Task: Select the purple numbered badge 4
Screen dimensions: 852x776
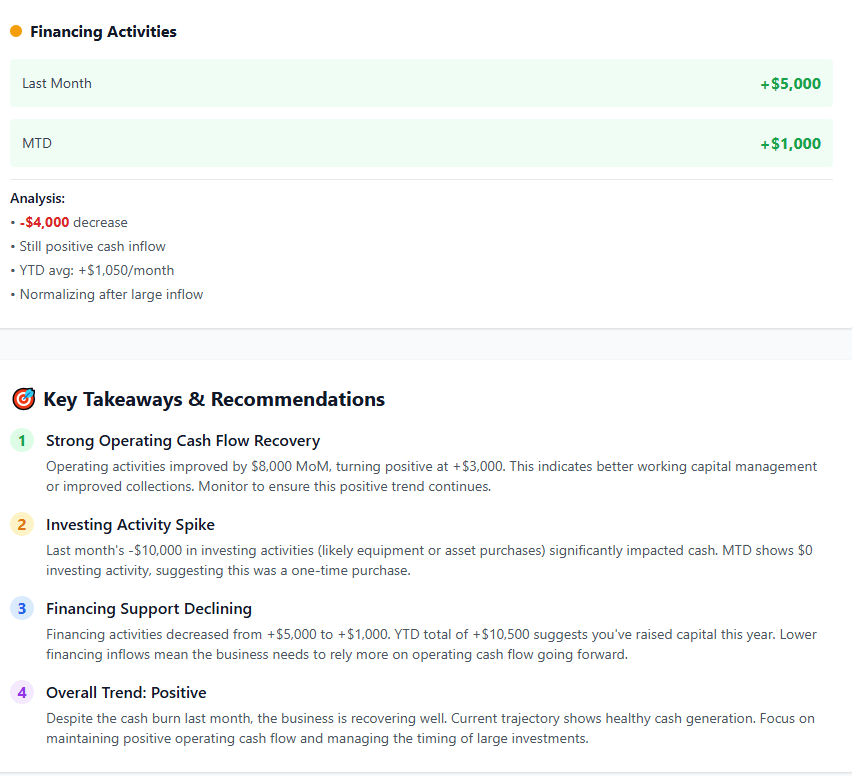Action: point(22,692)
